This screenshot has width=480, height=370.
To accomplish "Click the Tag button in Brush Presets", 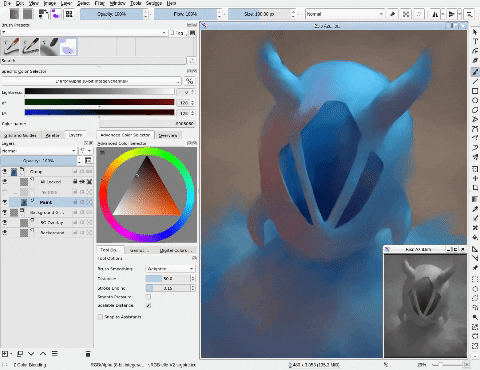I will [x=178, y=33].
